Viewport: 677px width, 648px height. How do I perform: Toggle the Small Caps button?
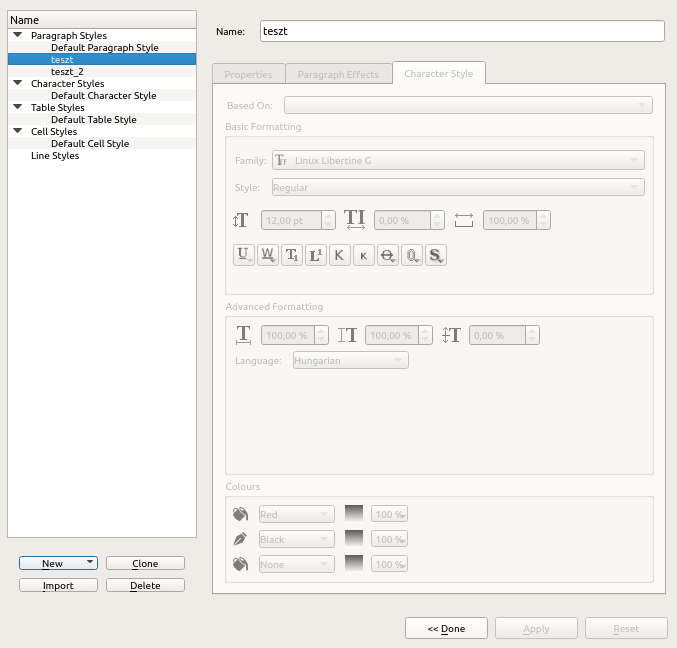point(363,255)
